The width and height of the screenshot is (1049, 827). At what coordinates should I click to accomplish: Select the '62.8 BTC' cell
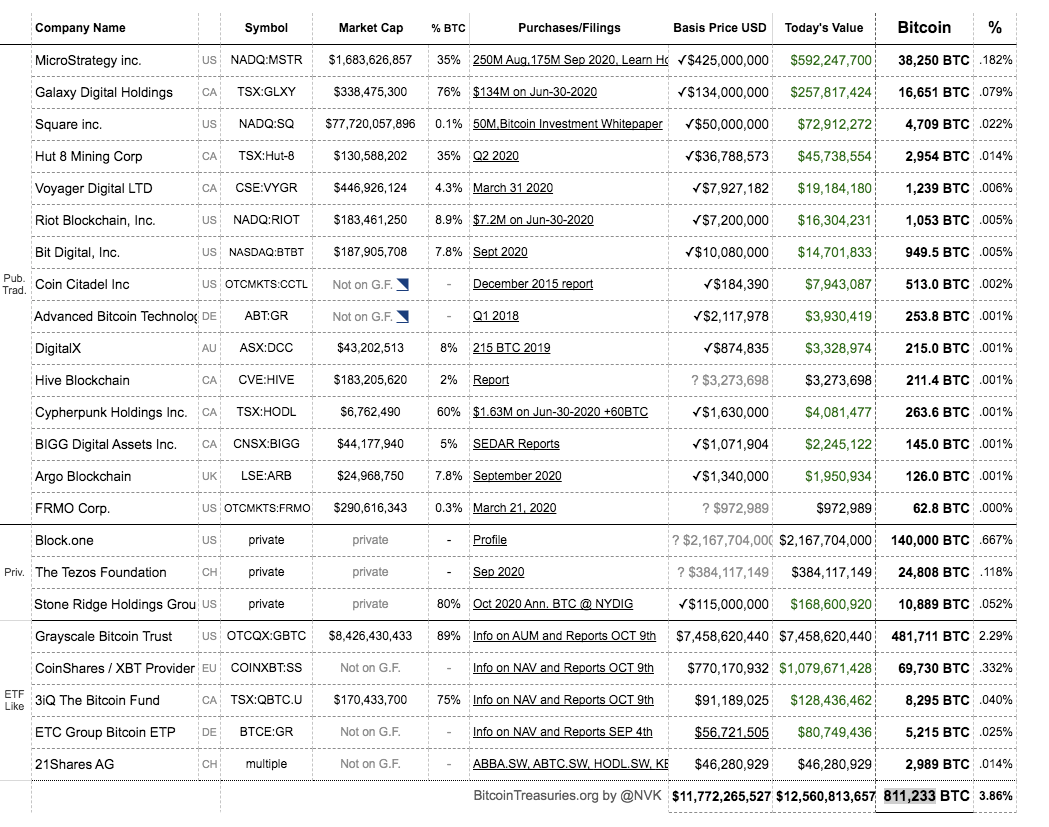[x=925, y=509]
